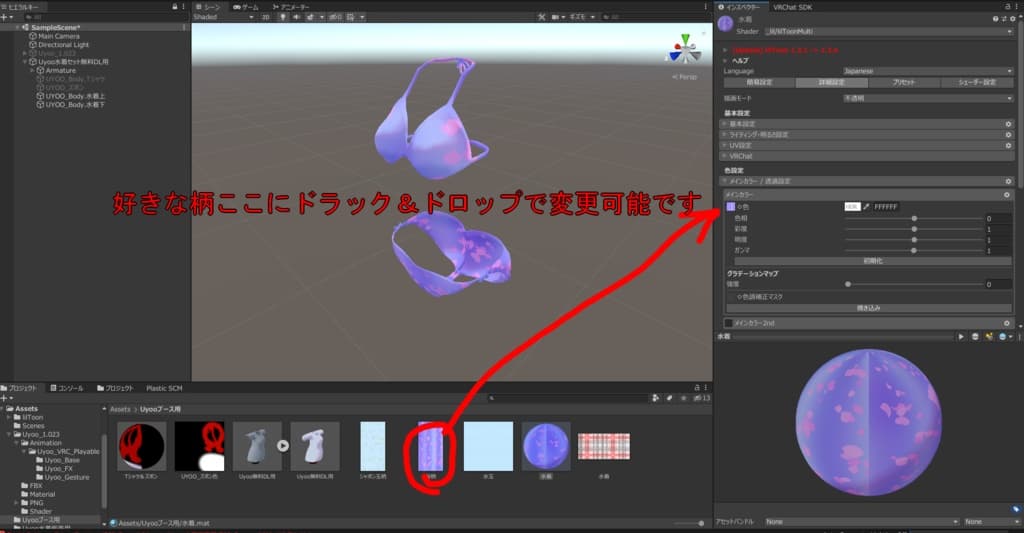This screenshot has height=533, width=1024.
Task: Open the Shaded draw mode dropdown
Action: 223,17
